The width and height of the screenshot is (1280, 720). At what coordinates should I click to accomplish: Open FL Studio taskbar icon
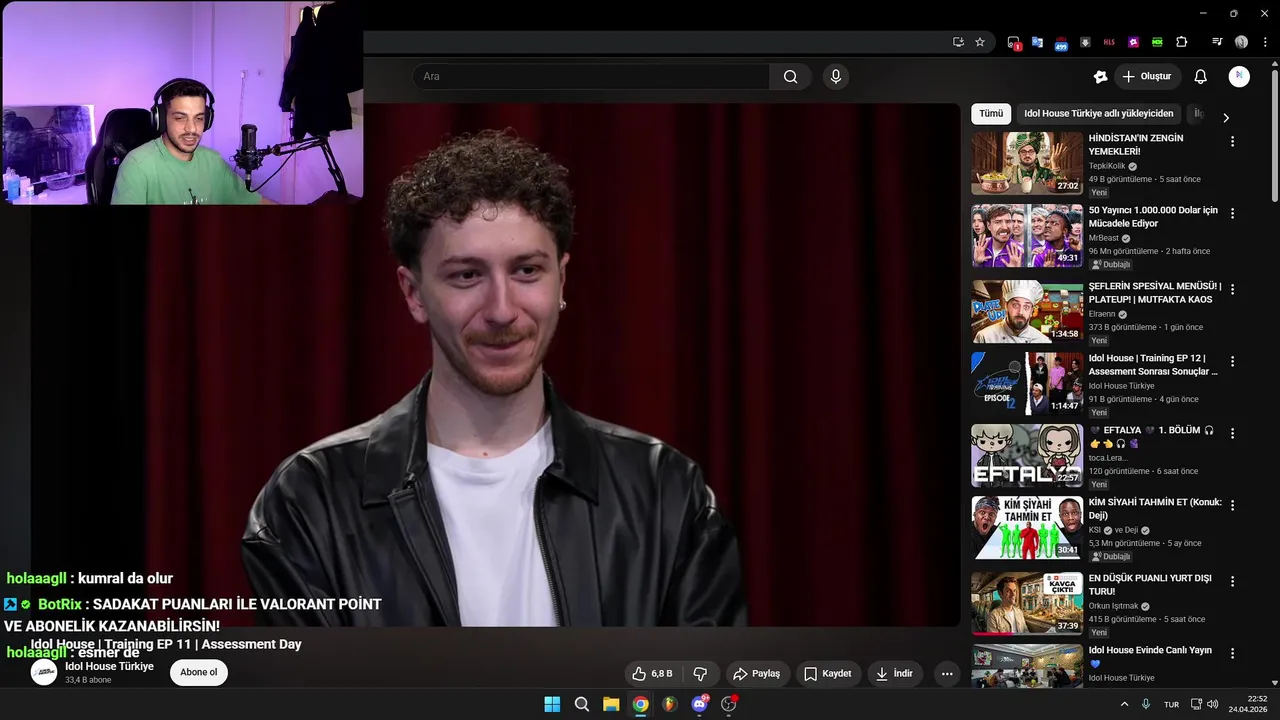(670, 704)
